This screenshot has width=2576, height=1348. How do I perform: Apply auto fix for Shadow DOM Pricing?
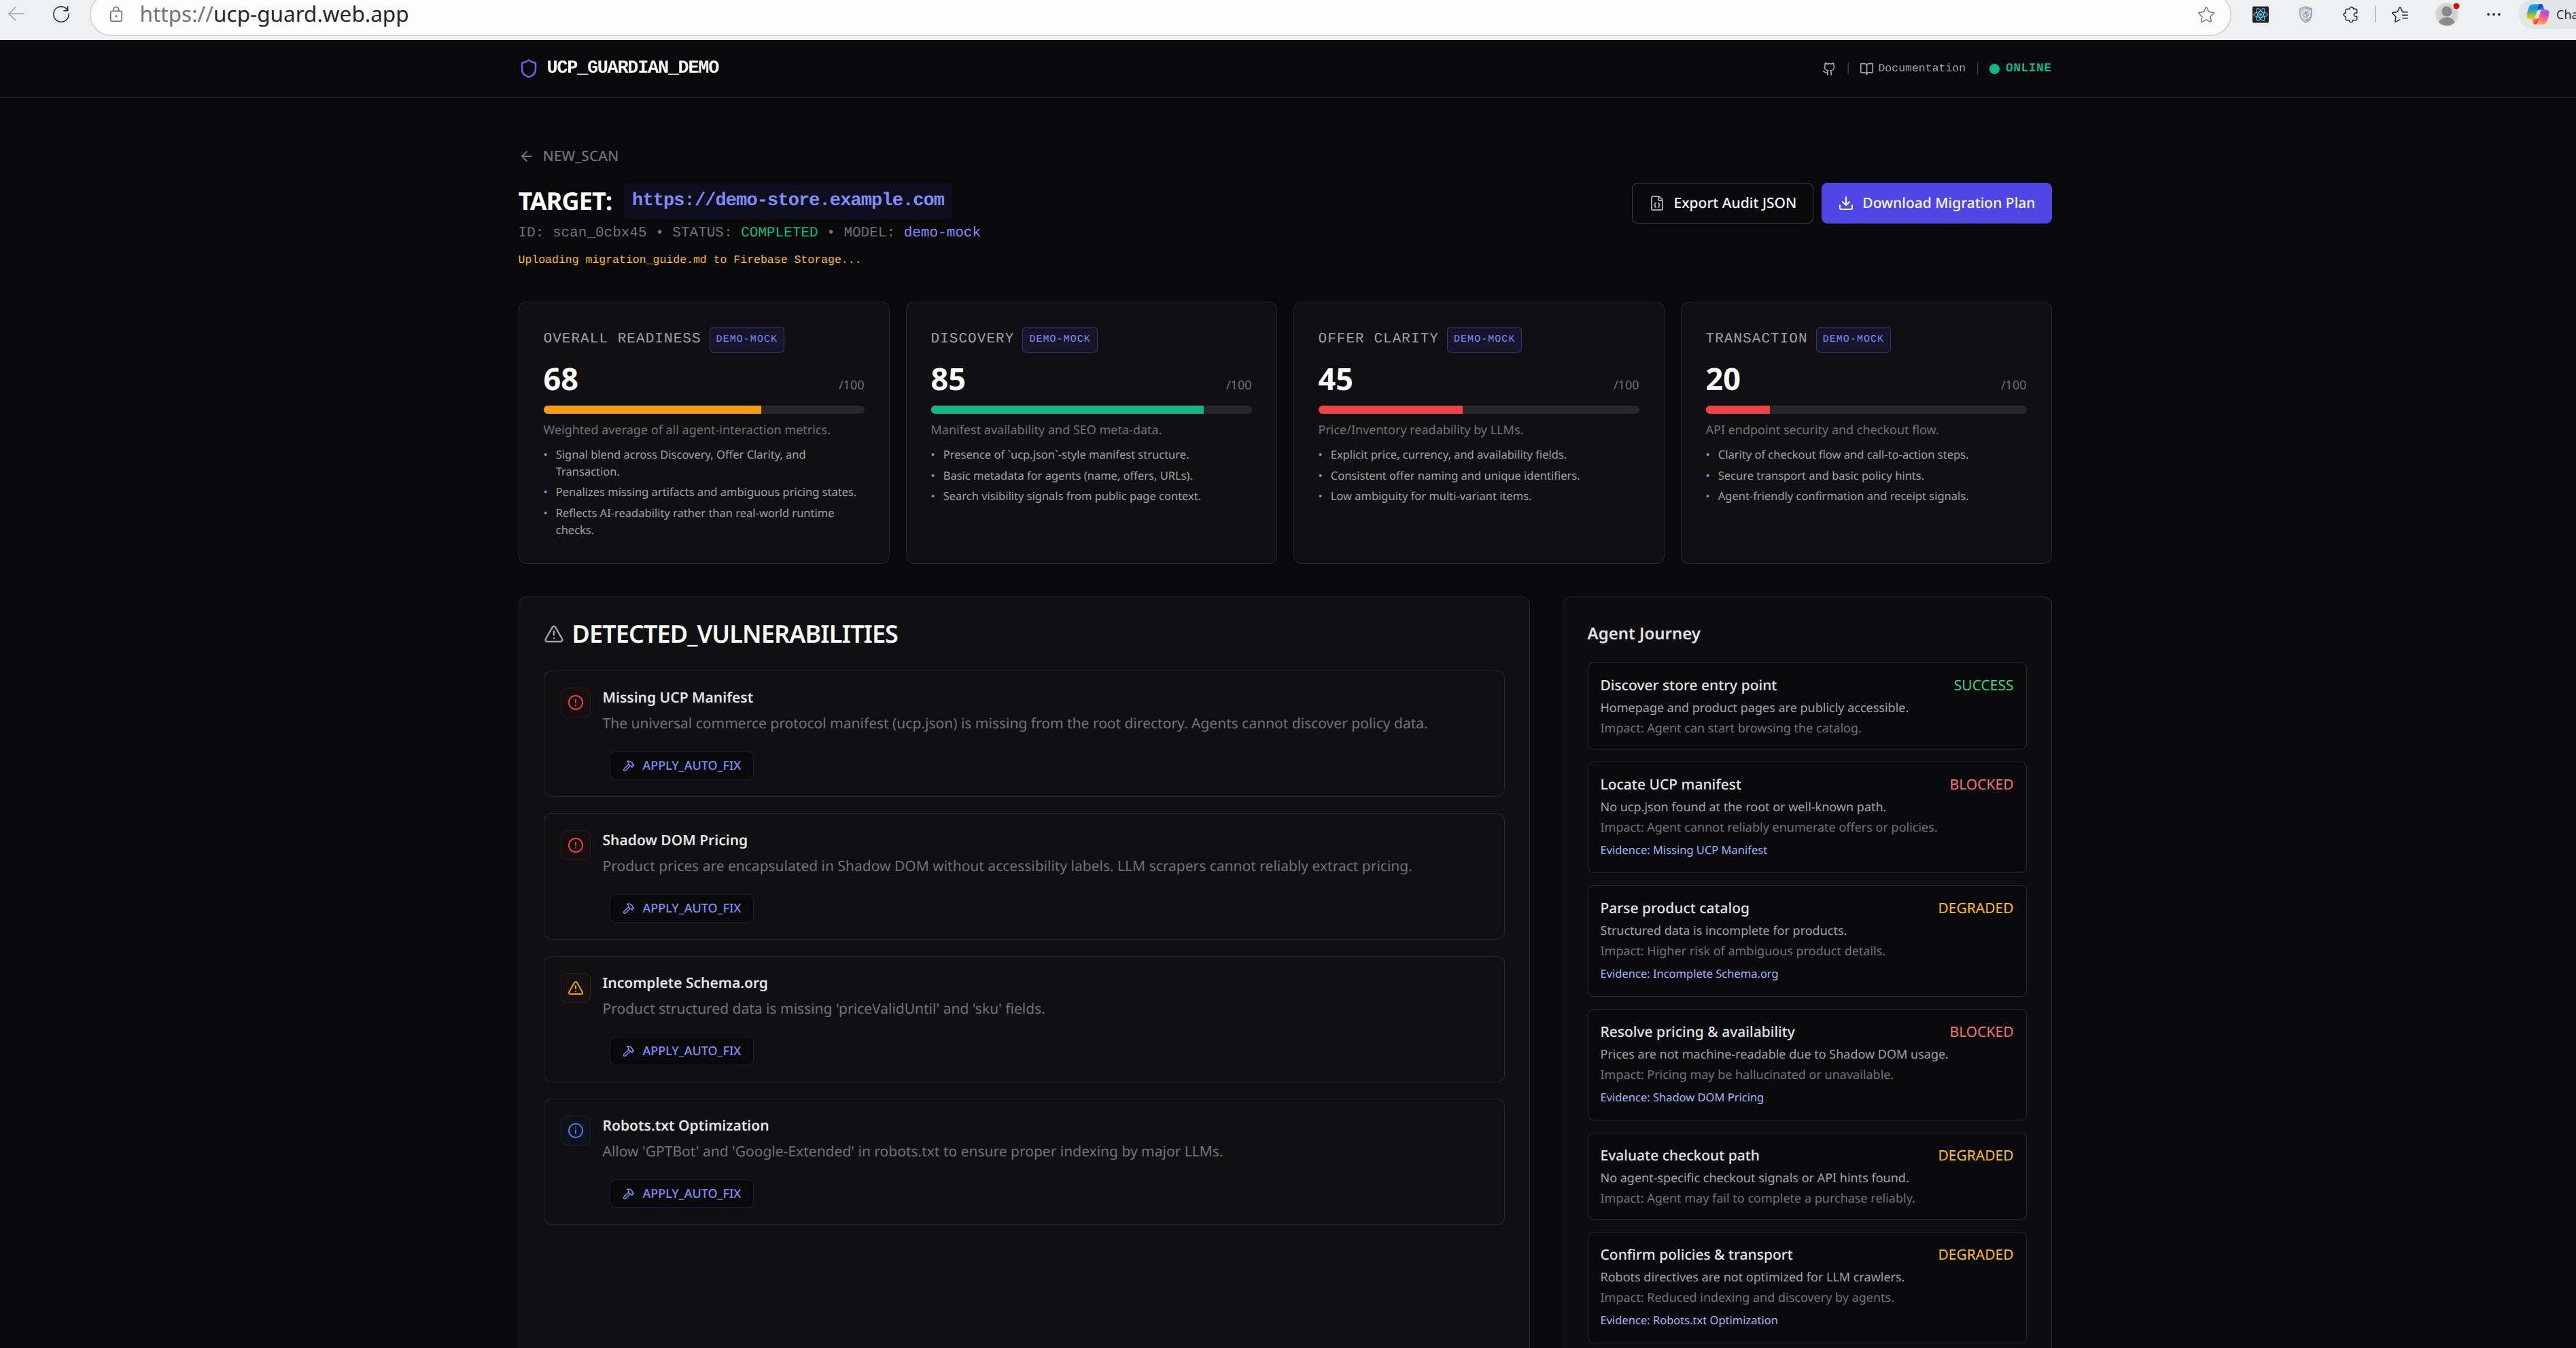pyautogui.click(x=682, y=908)
